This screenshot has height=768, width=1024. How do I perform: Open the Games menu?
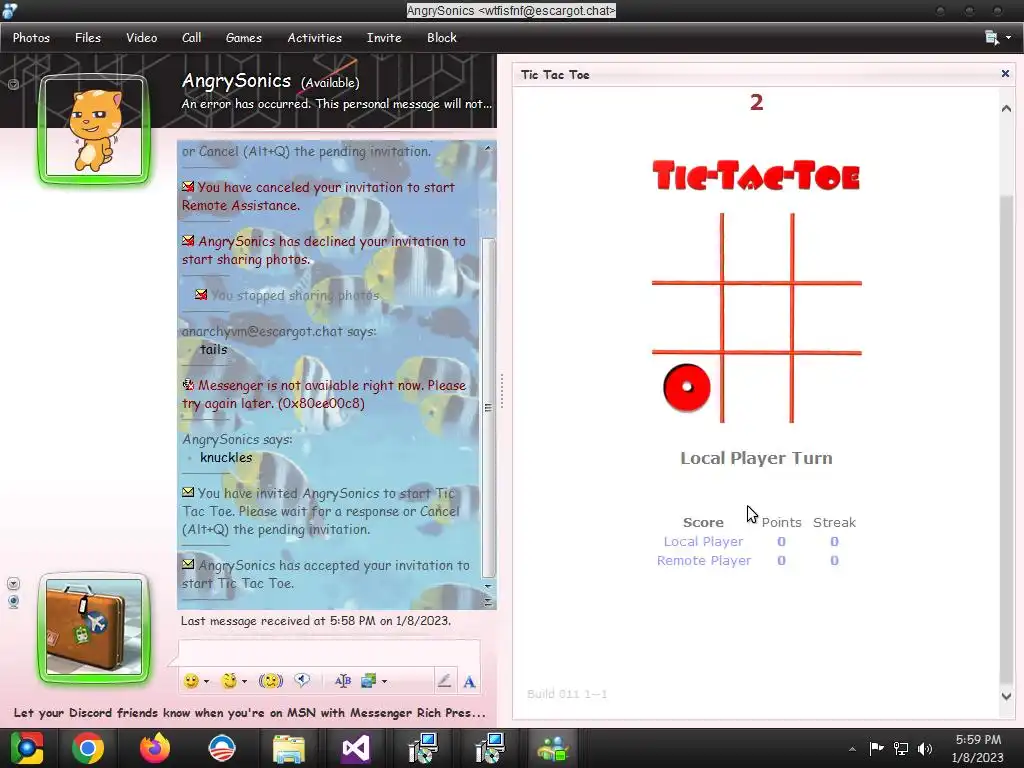click(x=244, y=38)
